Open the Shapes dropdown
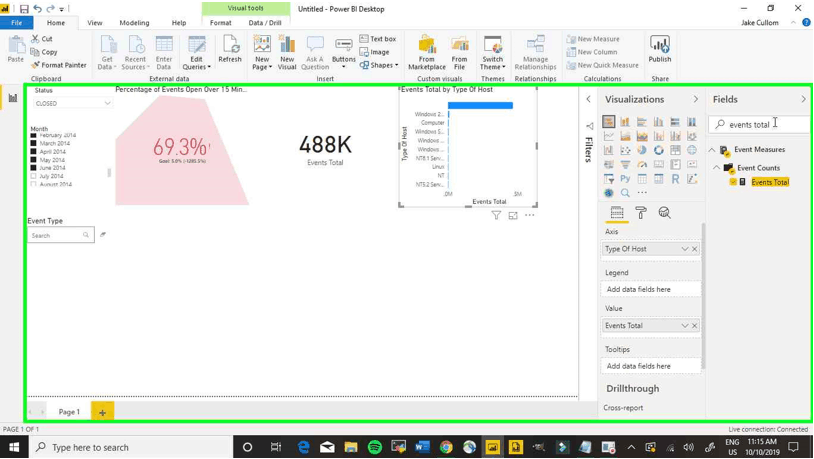This screenshot has width=814, height=459. (379, 65)
